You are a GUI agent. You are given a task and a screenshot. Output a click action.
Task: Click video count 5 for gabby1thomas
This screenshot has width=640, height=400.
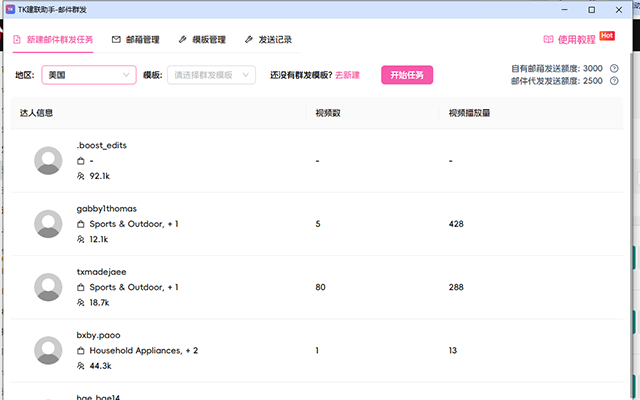point(318,224)
